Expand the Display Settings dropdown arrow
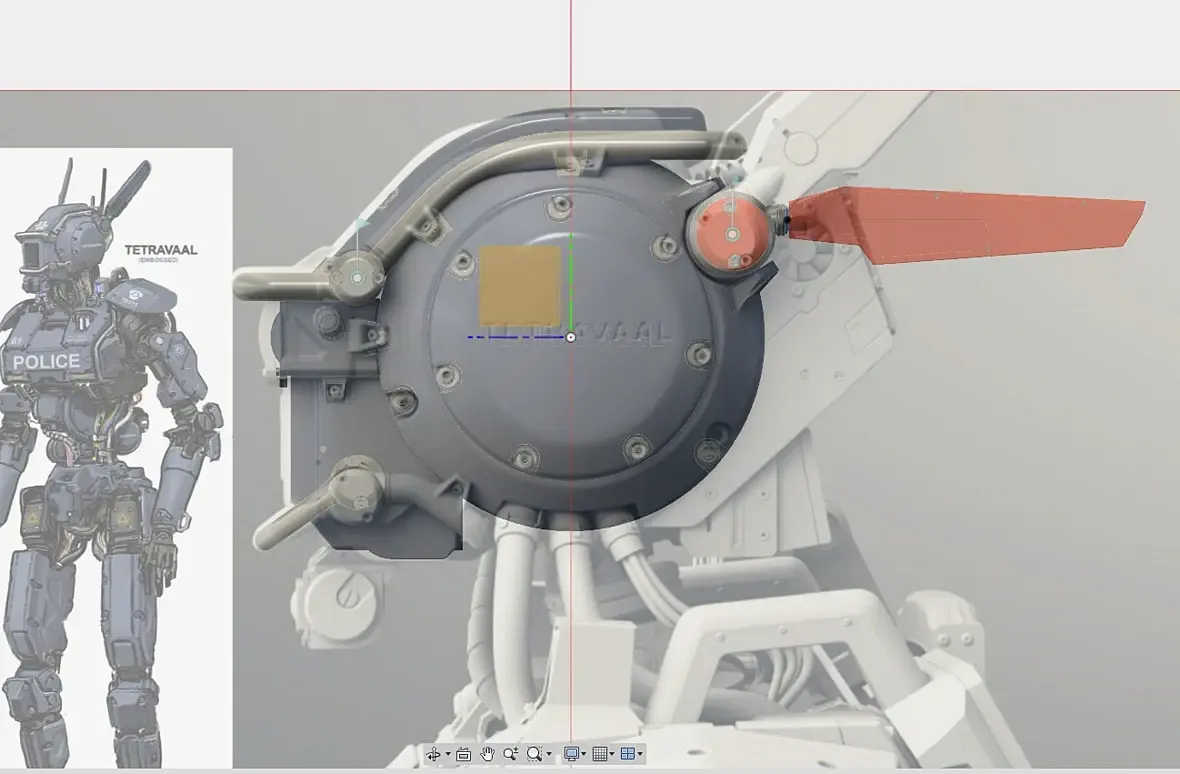 583,754
